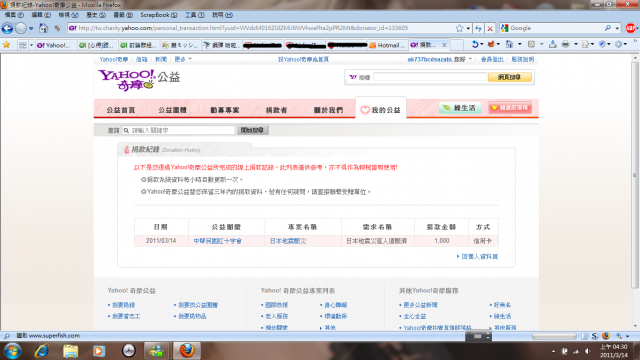Click the volume speaker tray icon
The width and height of the screenshot is (640, 360).
click(587, 351)
